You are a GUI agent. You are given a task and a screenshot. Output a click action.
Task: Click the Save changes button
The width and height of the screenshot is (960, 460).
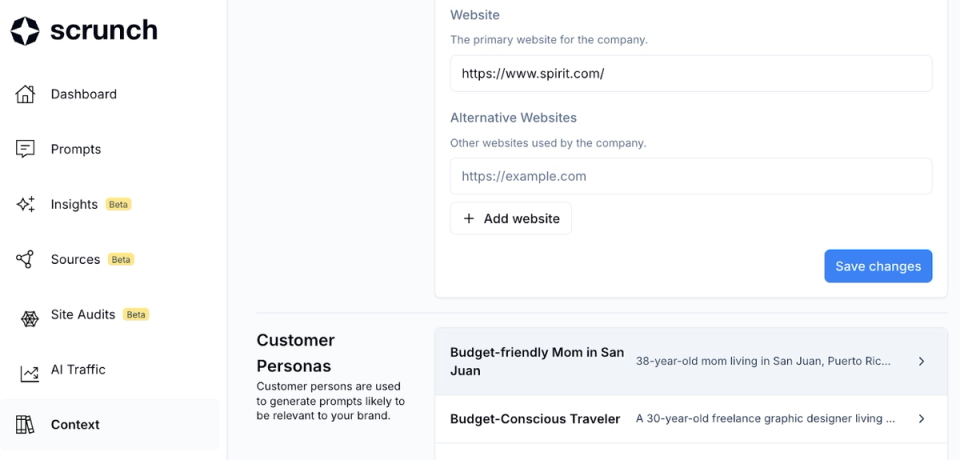point(878,266)
